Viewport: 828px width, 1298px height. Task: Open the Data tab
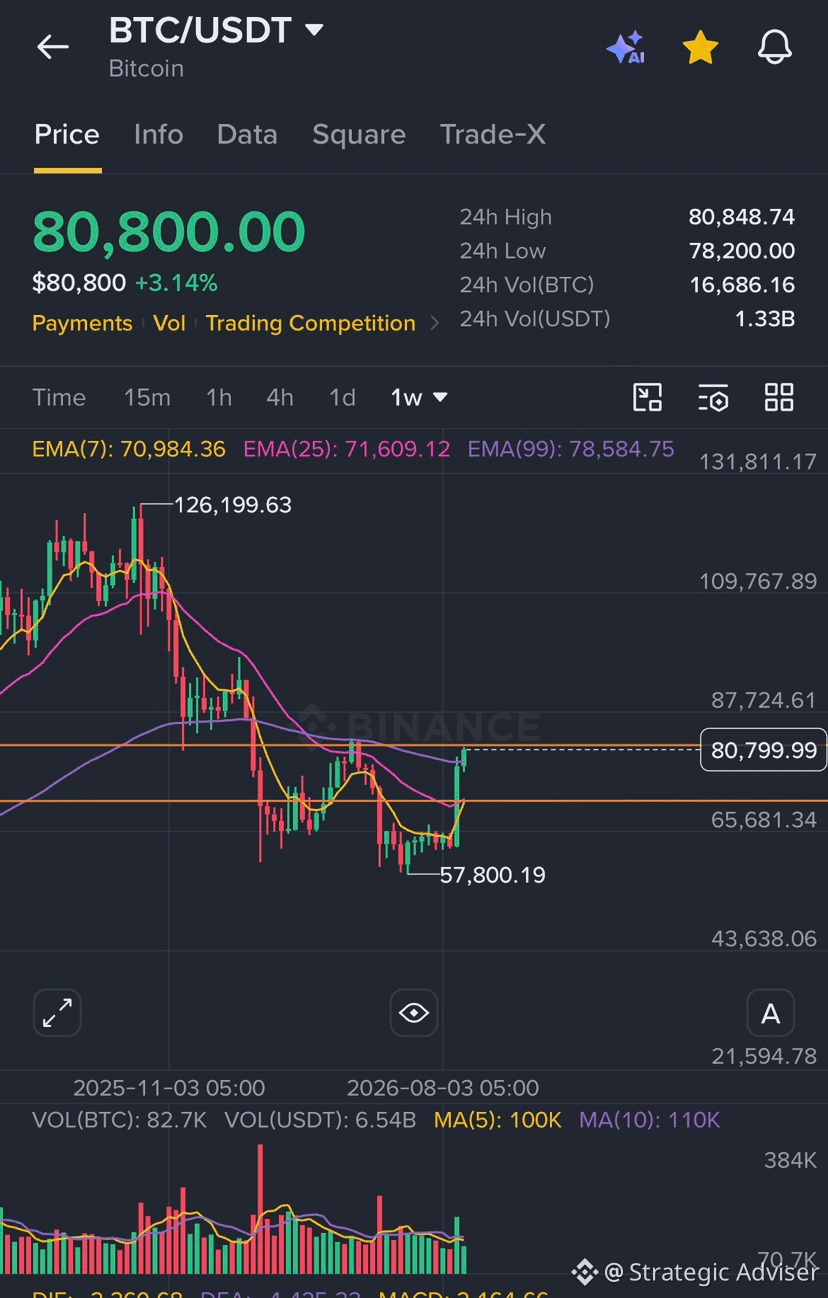pyautogui.click(x=247, y=134)
